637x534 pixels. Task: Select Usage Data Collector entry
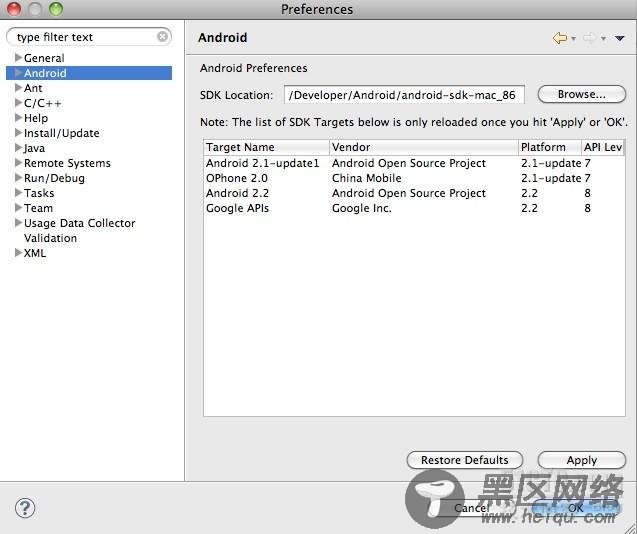pos(79,224)
